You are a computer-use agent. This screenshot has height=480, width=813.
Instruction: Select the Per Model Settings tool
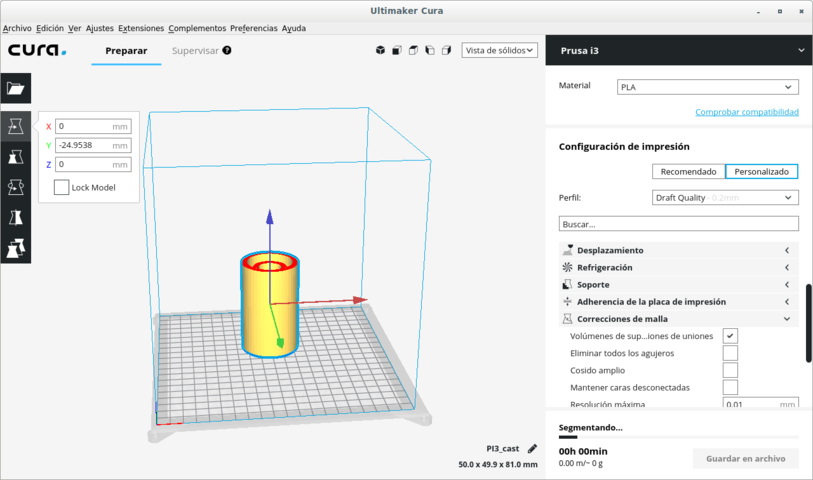16,248
